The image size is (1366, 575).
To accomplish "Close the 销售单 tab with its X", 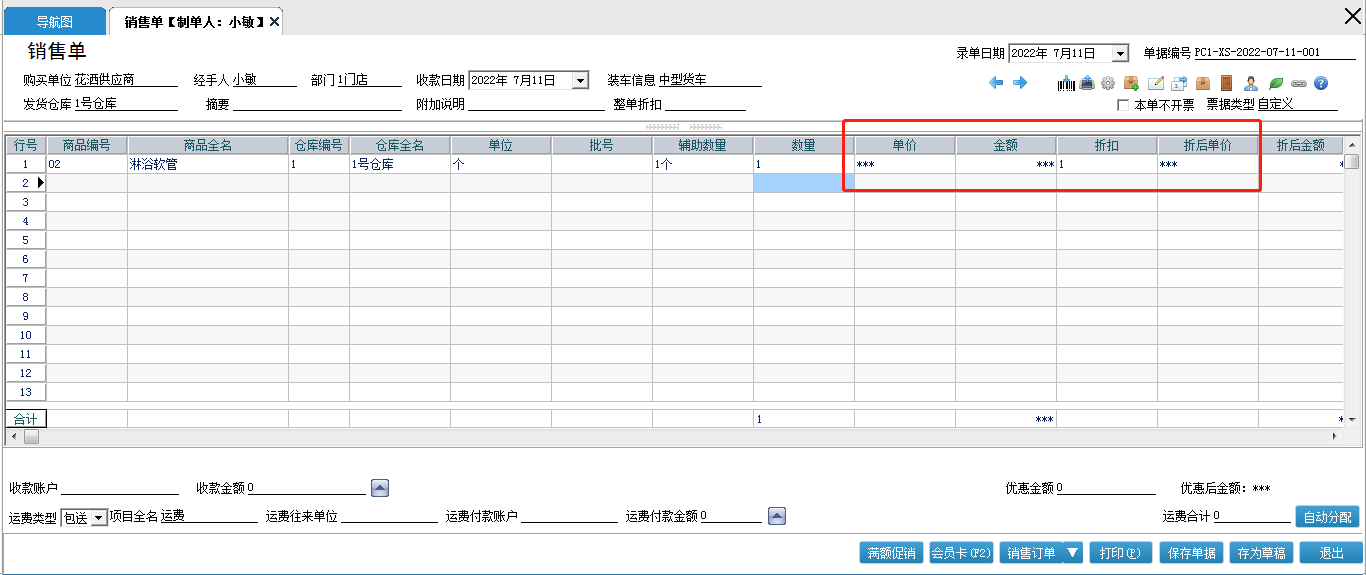I will click(x=274, y=21).
